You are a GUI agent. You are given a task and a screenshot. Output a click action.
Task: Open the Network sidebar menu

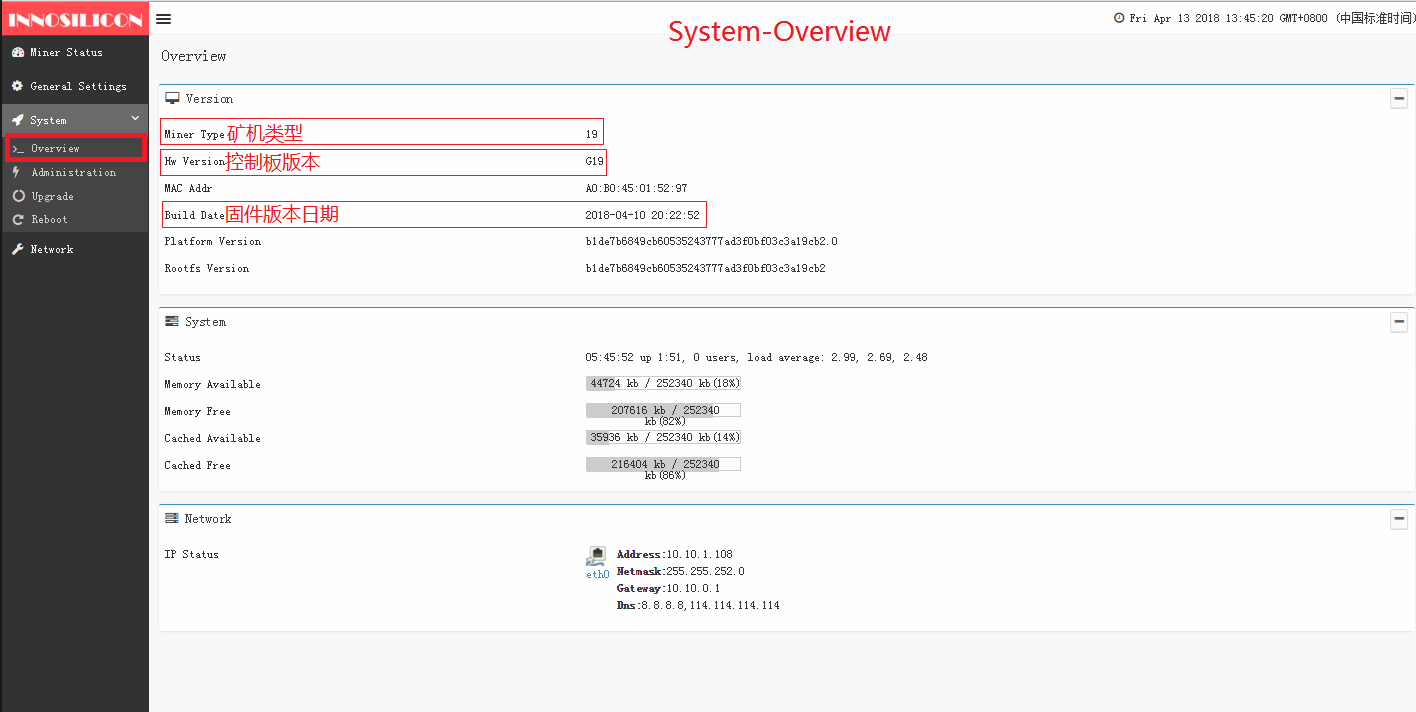pyautogui.click(x=52, y=249)
